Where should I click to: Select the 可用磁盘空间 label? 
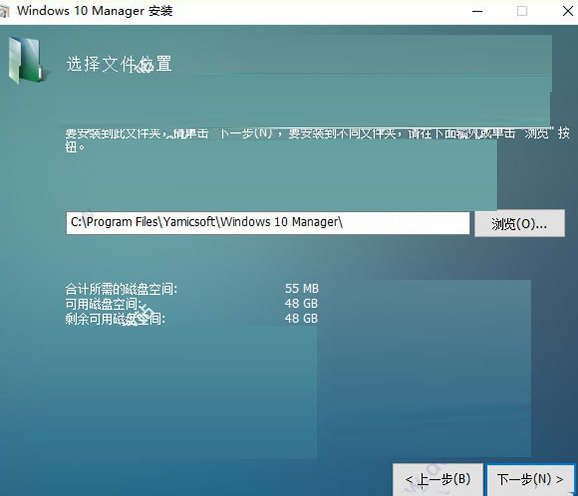point(103,304)
